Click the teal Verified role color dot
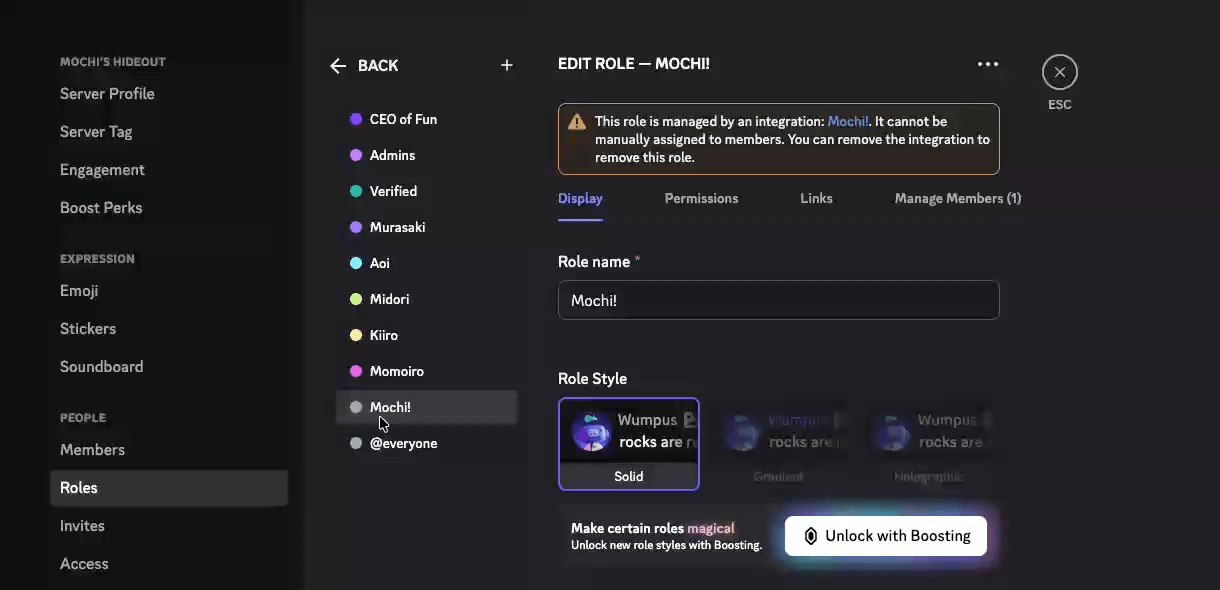Viewport: 1220px width, 590px height. 356,191
